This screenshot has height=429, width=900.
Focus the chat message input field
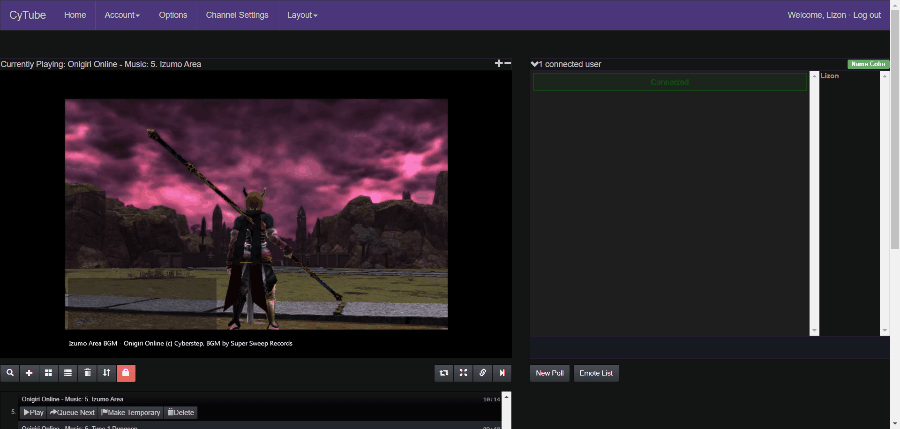709,347
